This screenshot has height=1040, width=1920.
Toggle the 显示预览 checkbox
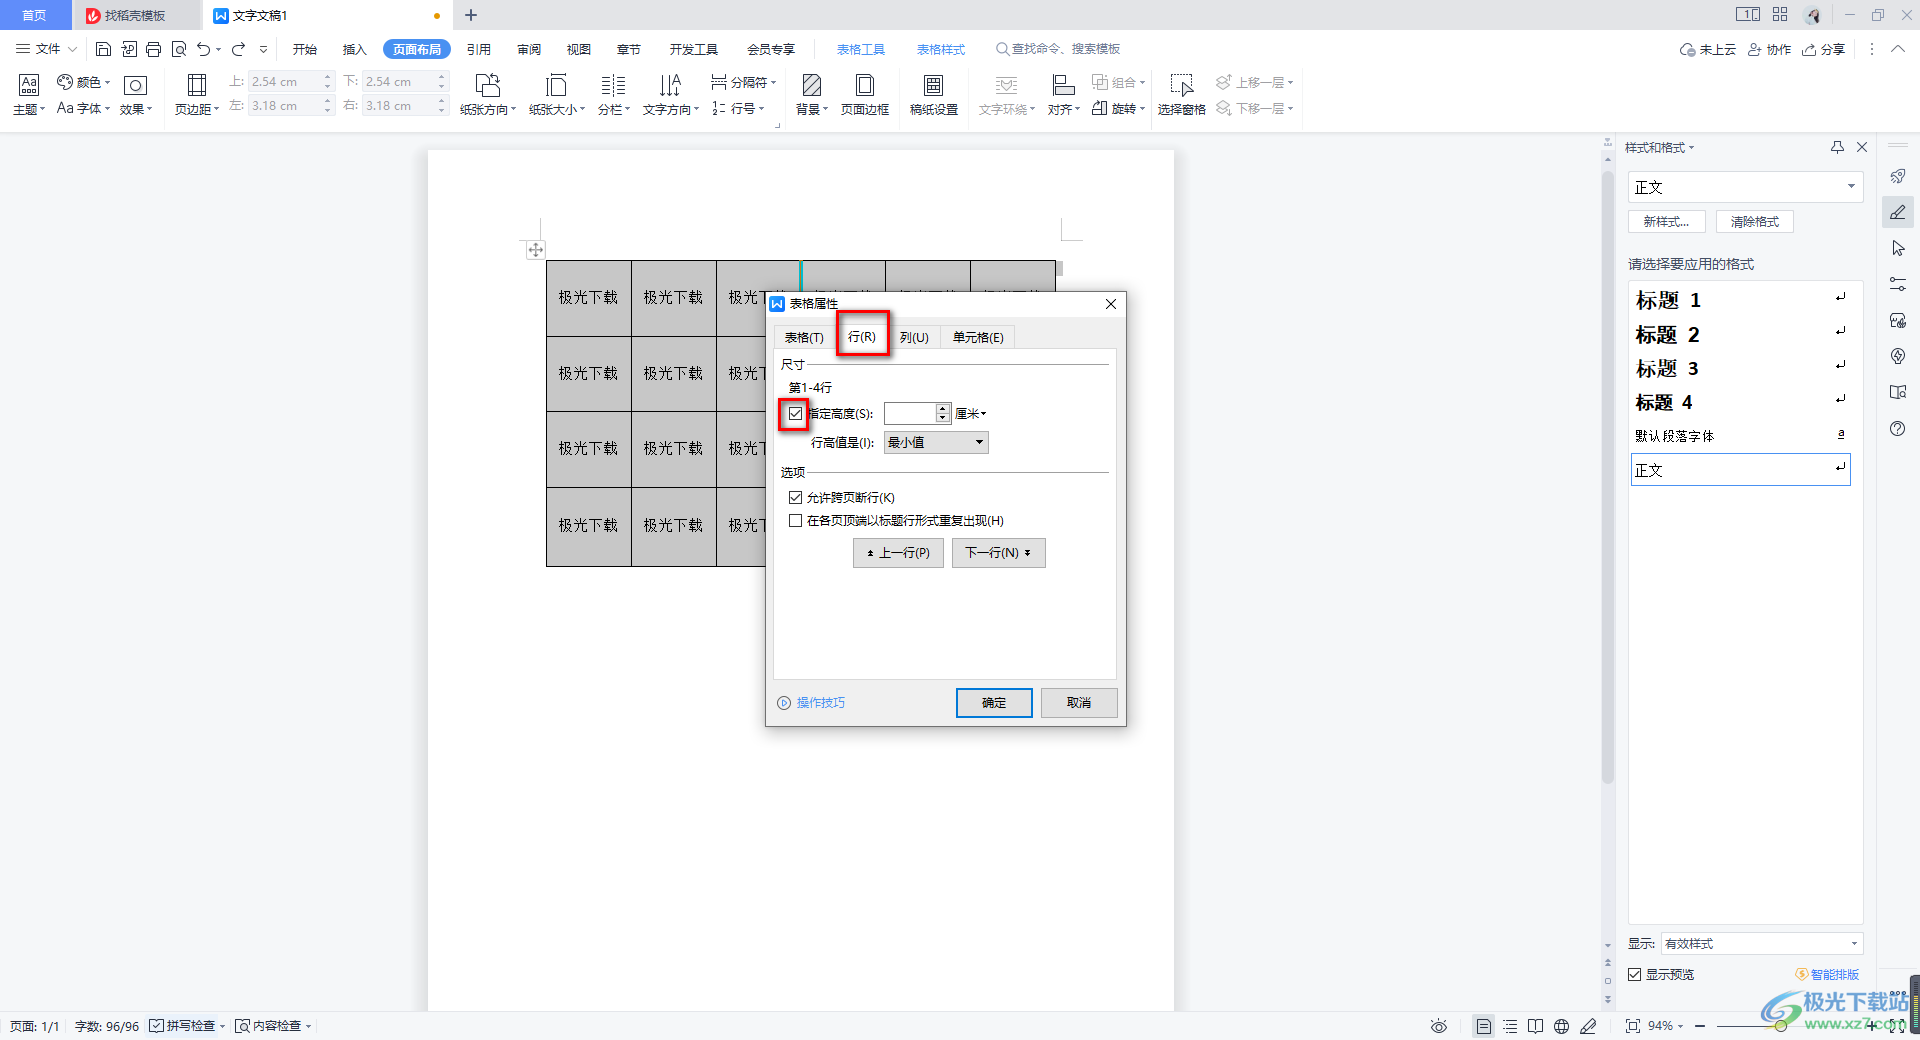[1634, 974]
